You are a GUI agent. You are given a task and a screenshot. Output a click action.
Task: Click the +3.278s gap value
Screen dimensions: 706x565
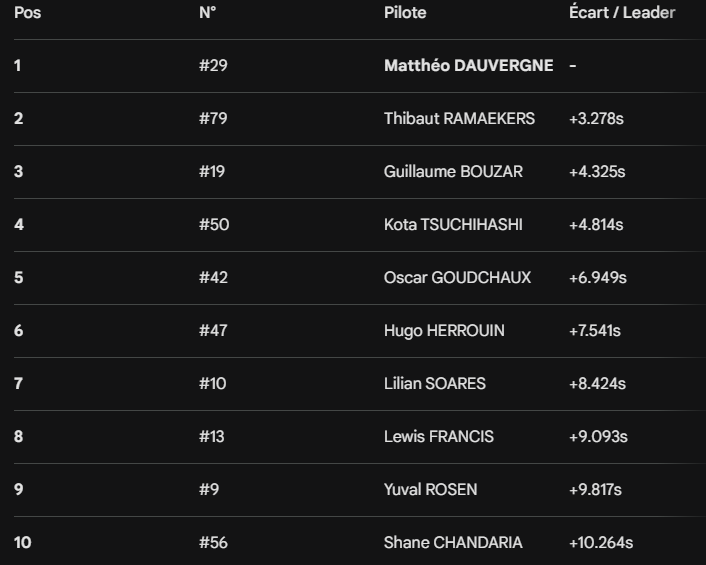click(x=596, y=119)
